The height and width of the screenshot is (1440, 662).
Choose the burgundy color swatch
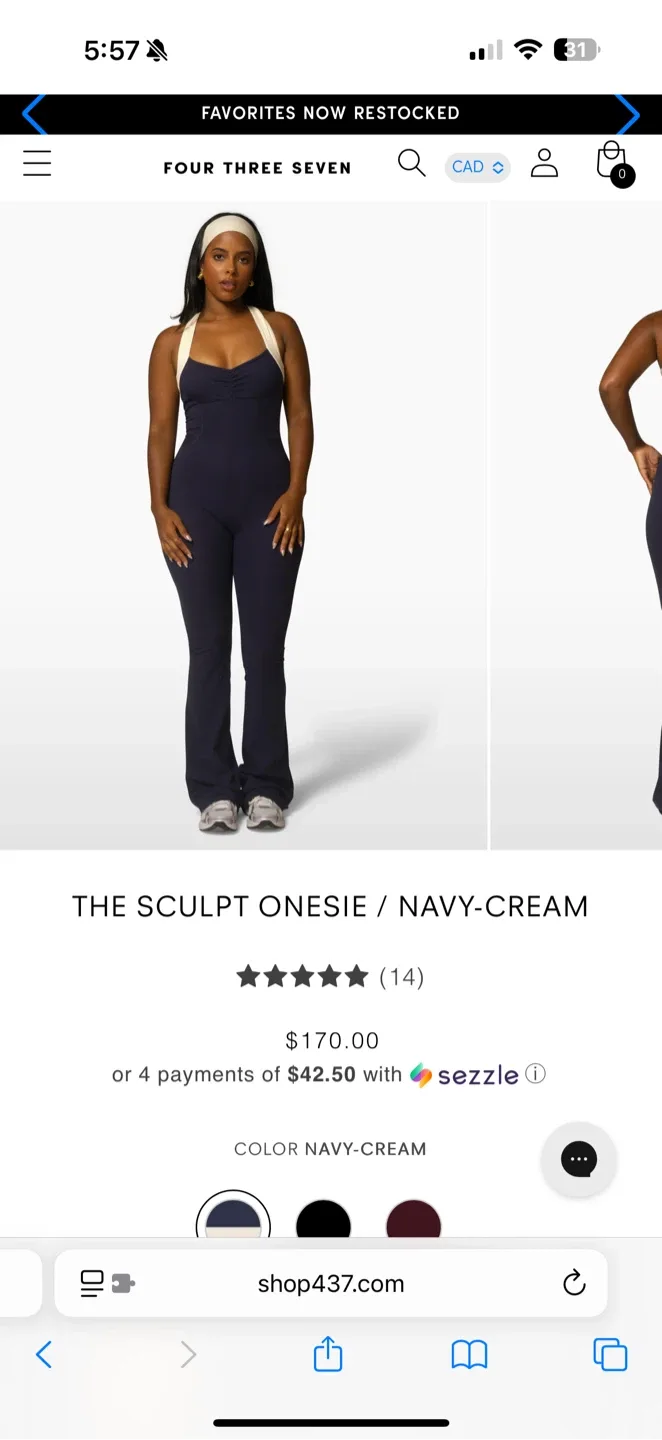pyautogui.click(x=413, y=1217)
